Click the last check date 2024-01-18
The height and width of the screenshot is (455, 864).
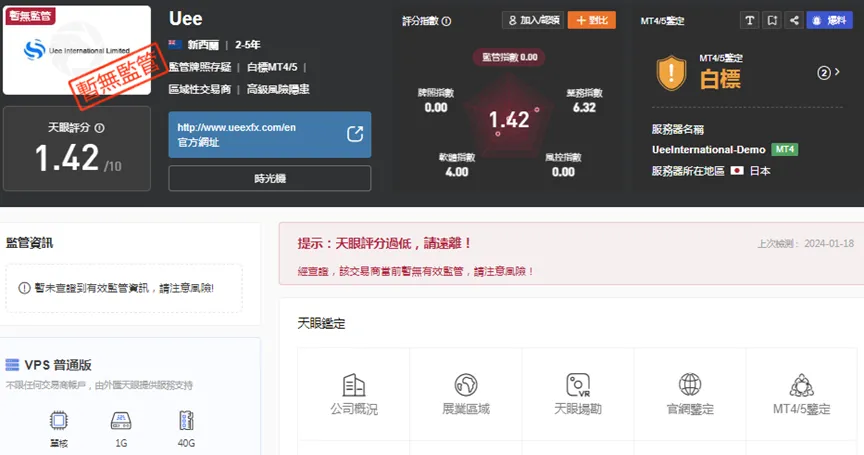[x=829, y=243]
